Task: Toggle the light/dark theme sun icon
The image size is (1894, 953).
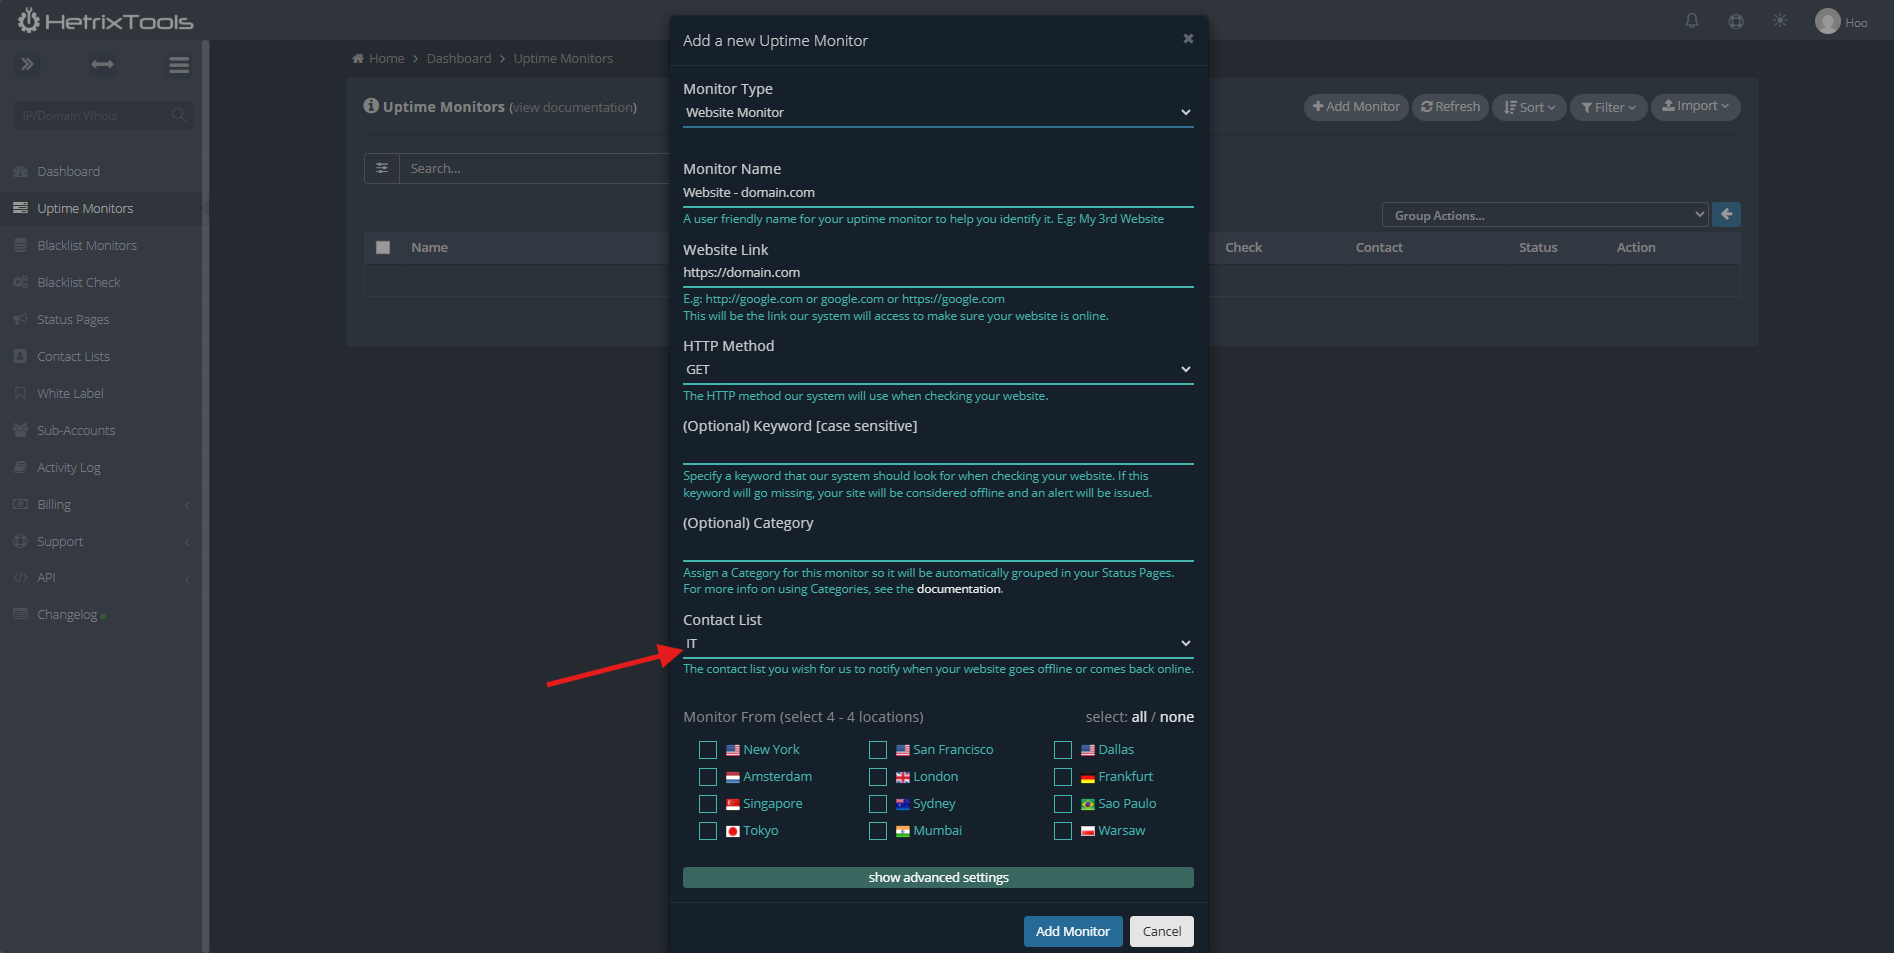Action: tap(1780, 21)
